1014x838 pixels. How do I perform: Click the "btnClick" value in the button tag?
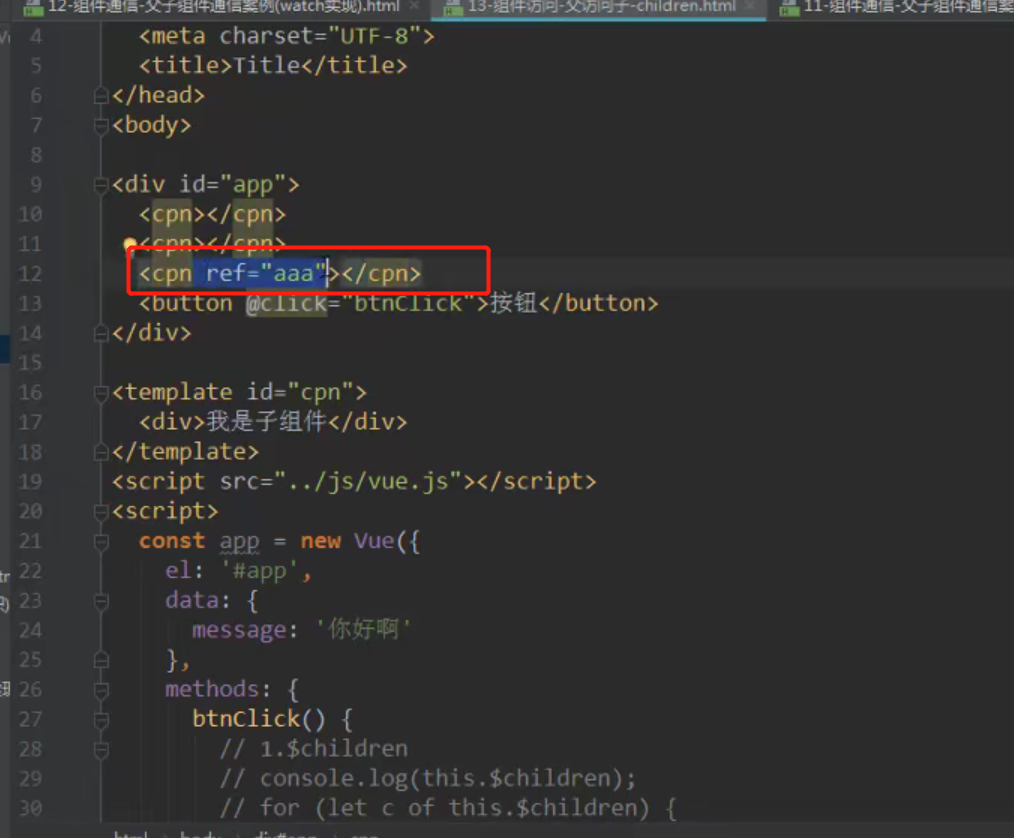408,303
